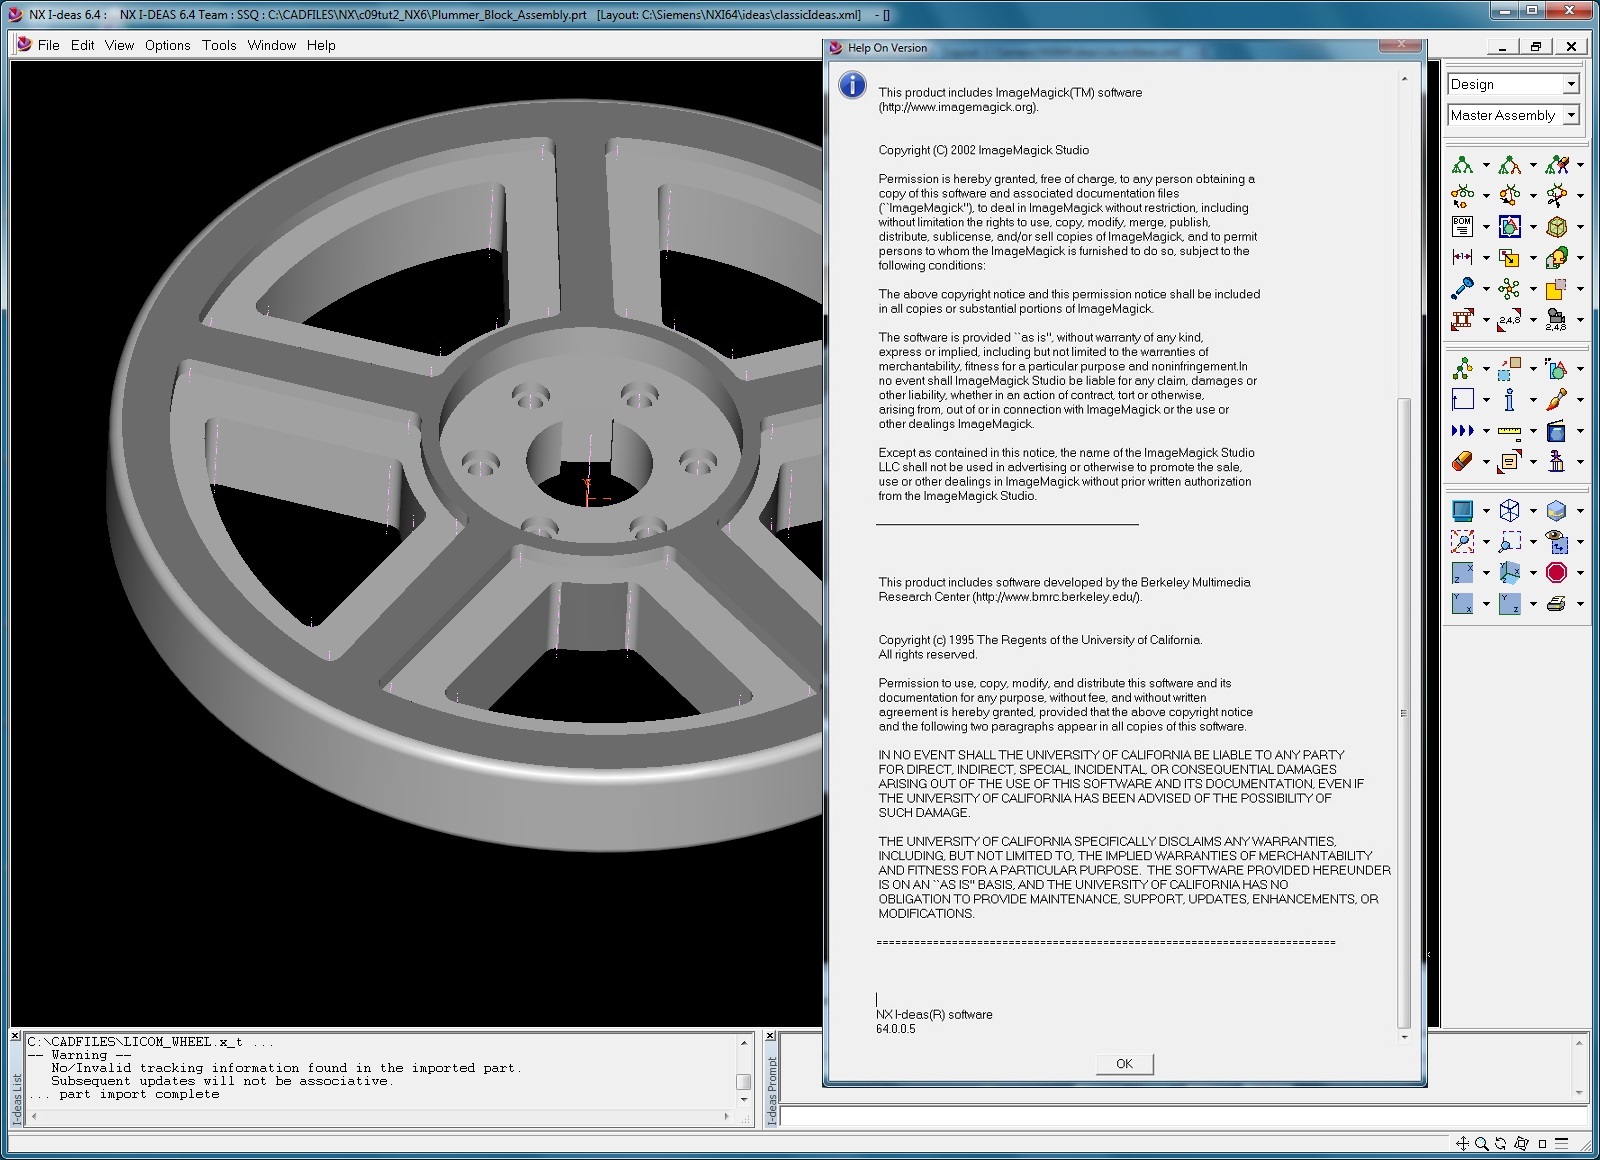Click the film strip animation icon
The image size is (1600, 1160).
pyautogui.click(x=1462, y=320)
